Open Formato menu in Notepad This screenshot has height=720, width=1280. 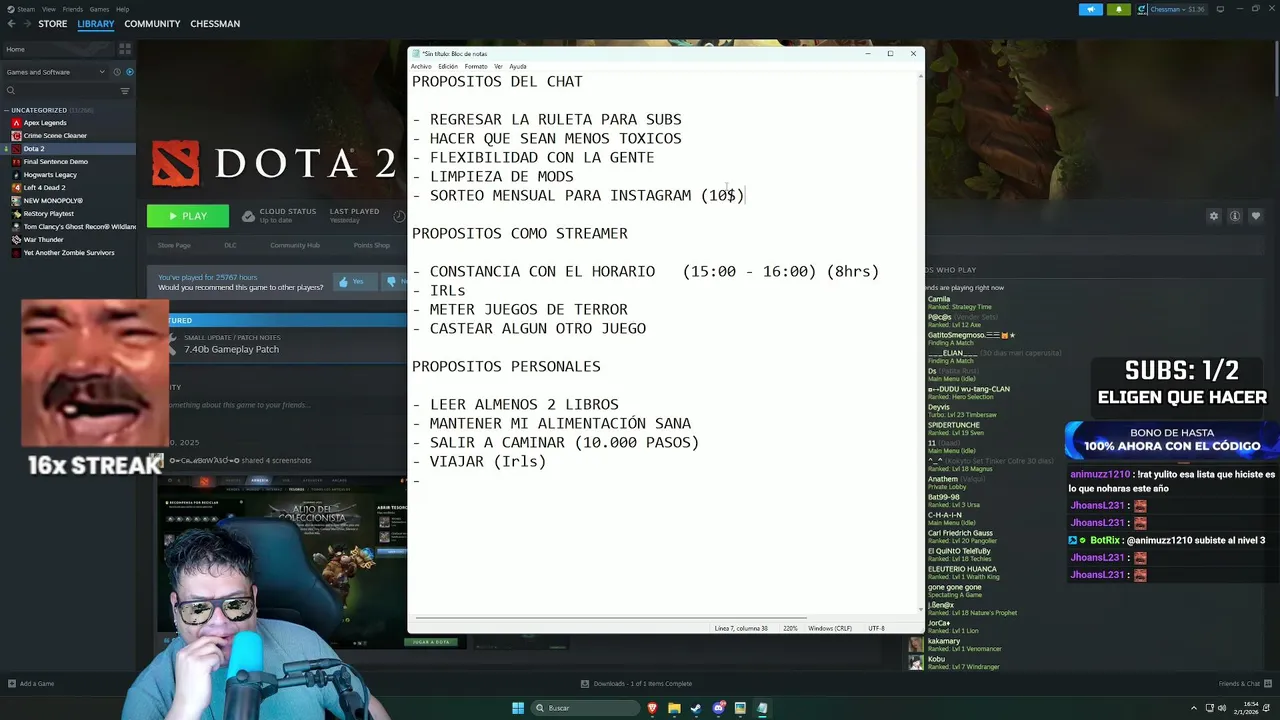476,67
